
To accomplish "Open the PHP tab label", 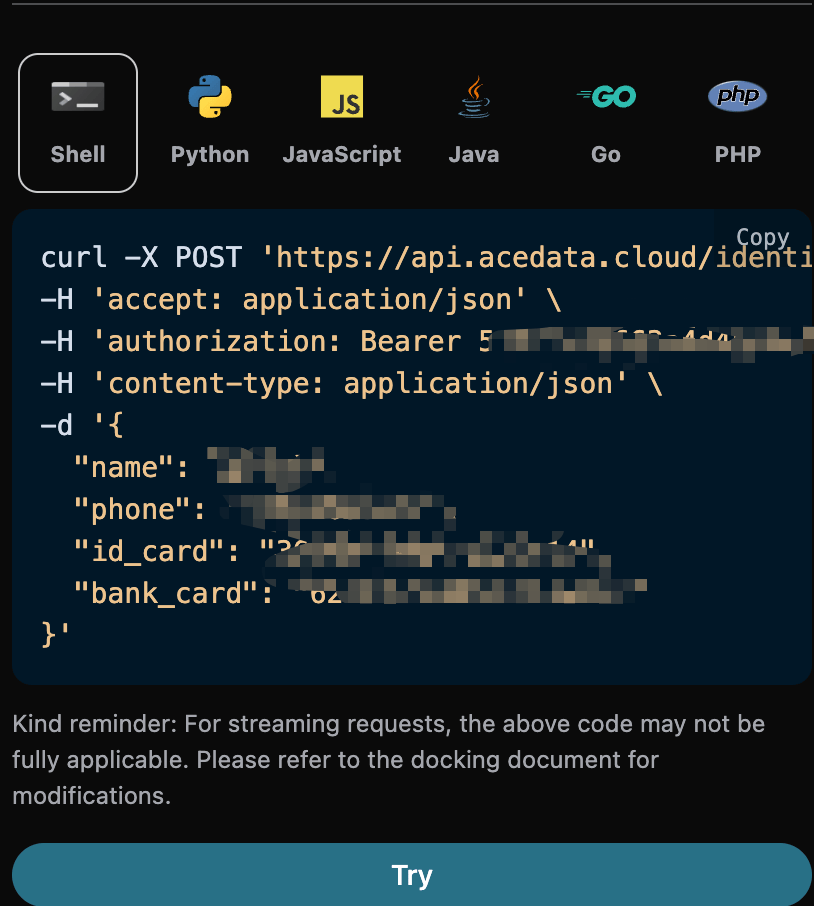I will [x=737, y=155].
